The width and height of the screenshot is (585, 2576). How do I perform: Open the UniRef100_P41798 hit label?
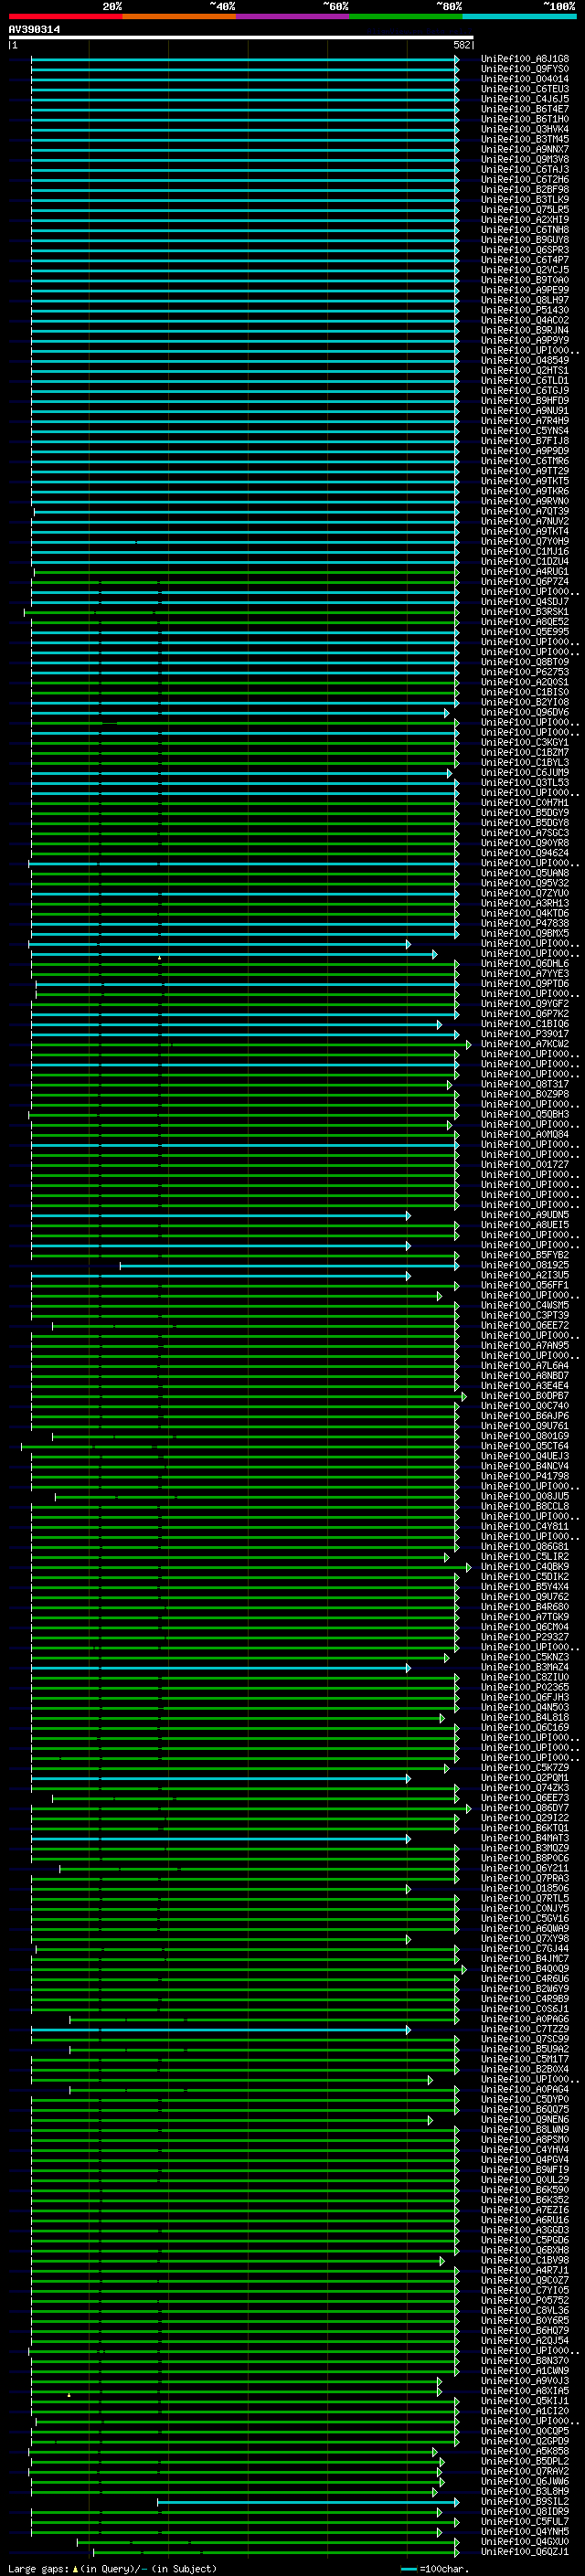[525, 1476]
